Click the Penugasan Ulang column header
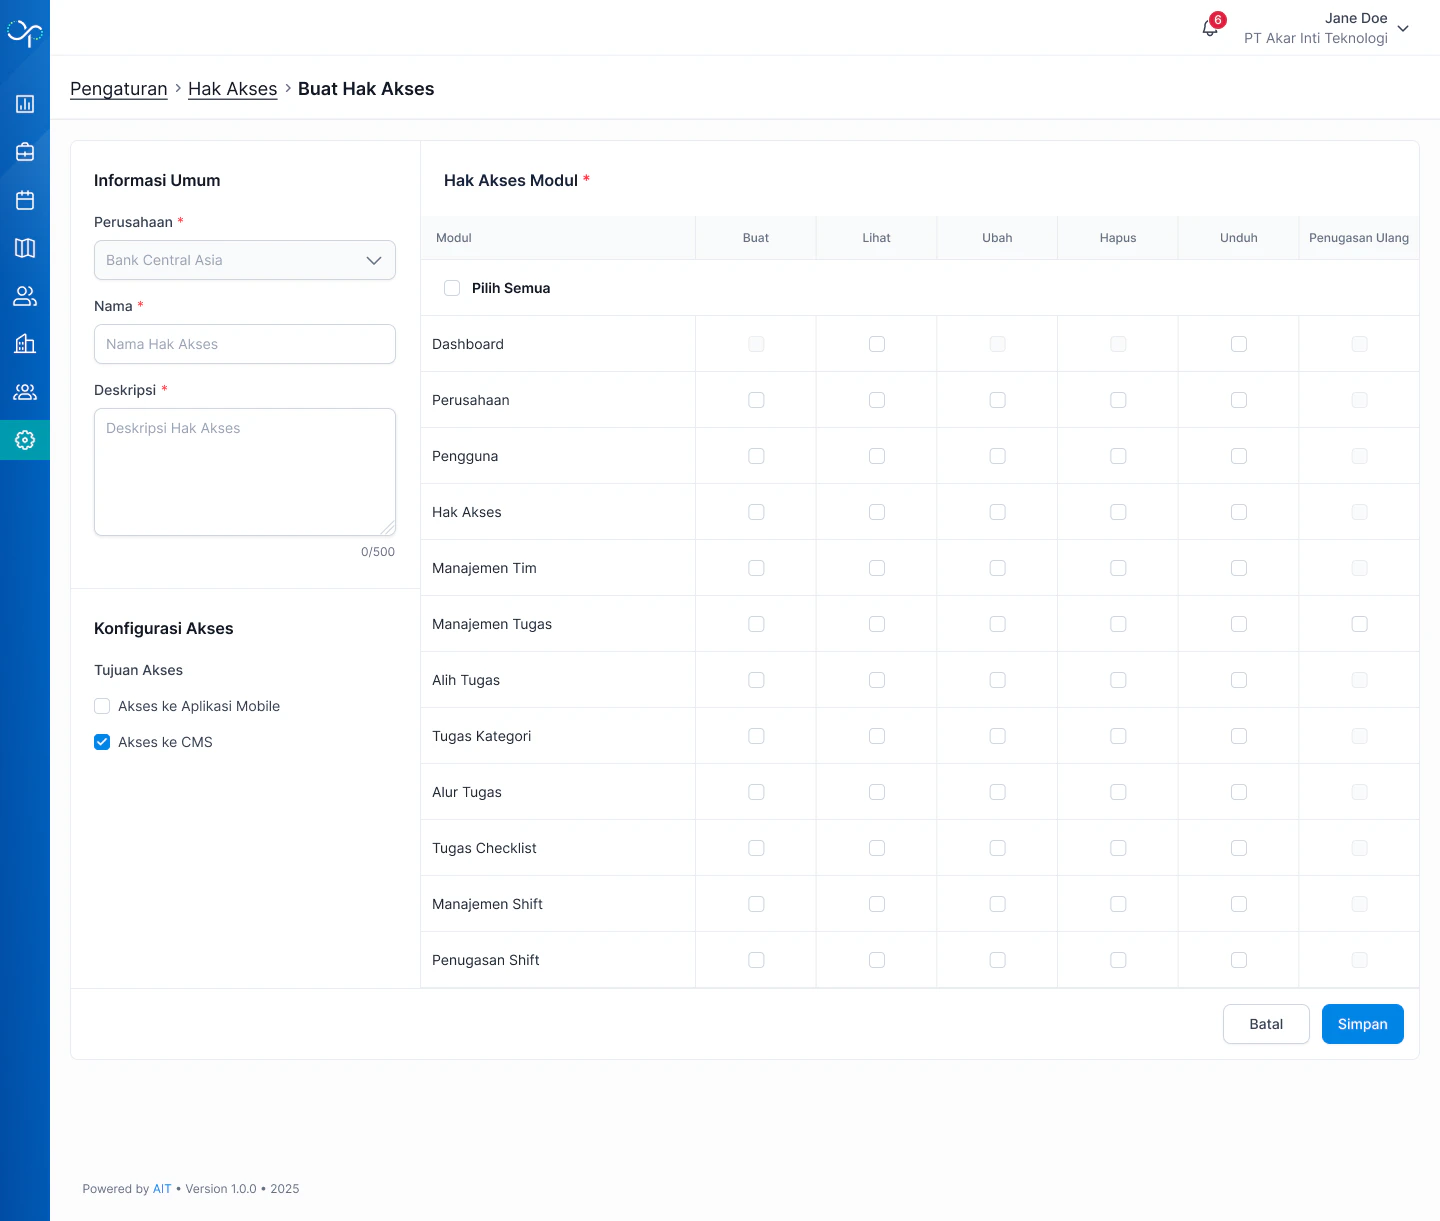Screen dimensions: 1440x1221 coord(1359,238)
